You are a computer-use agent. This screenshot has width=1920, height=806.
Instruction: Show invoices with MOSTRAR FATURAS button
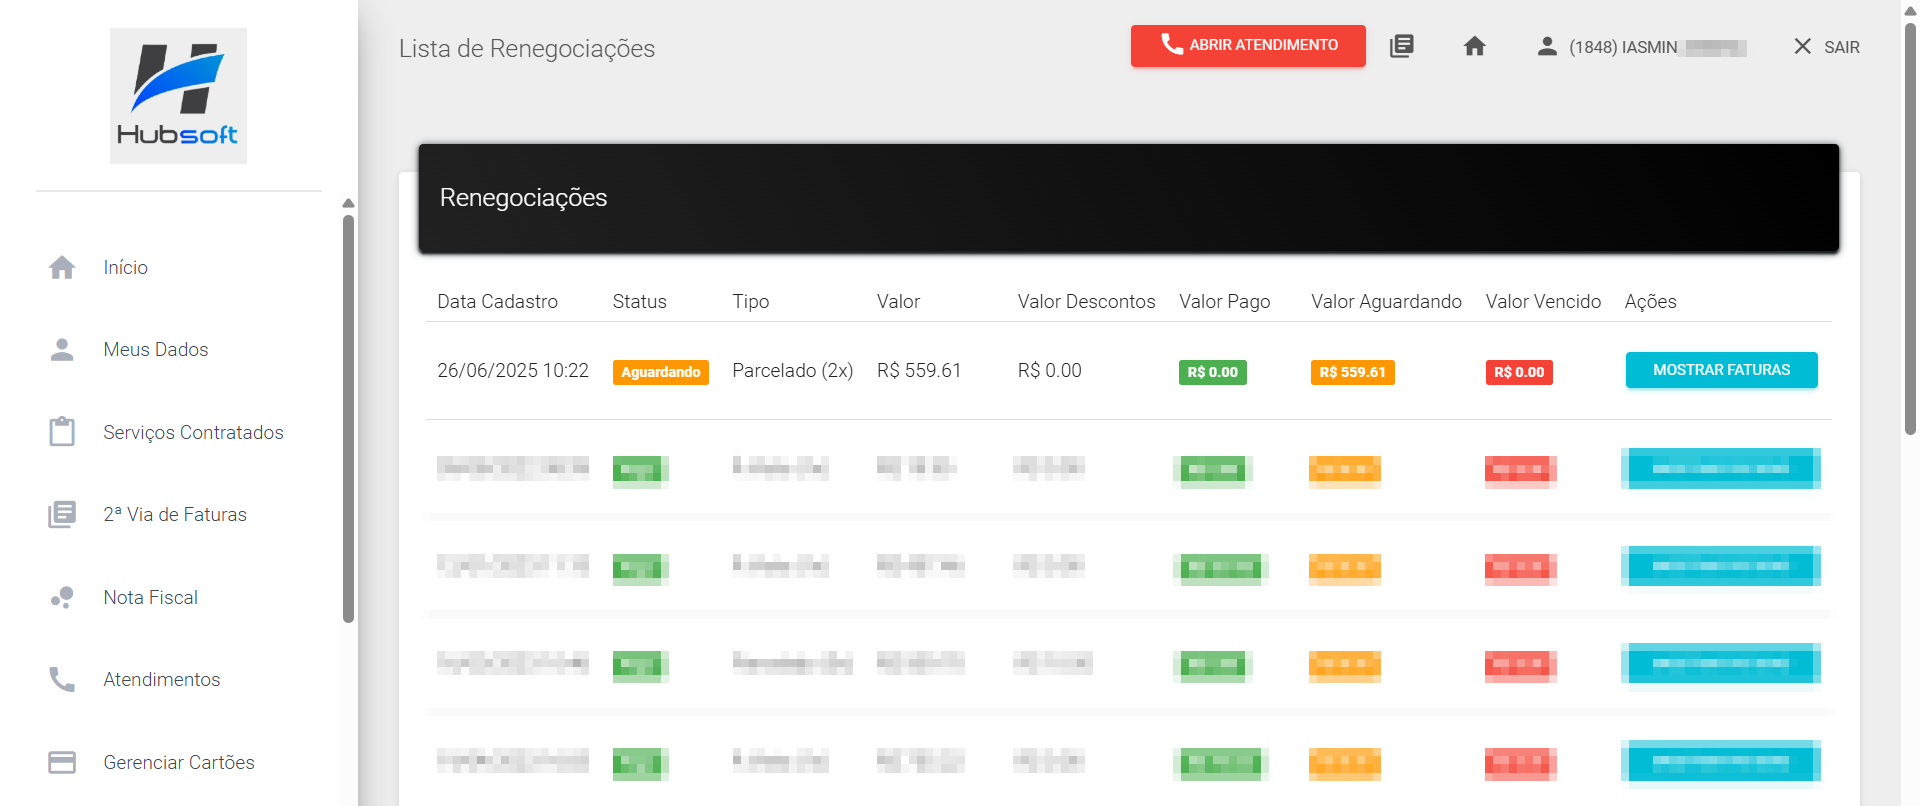pos(1722,370)
